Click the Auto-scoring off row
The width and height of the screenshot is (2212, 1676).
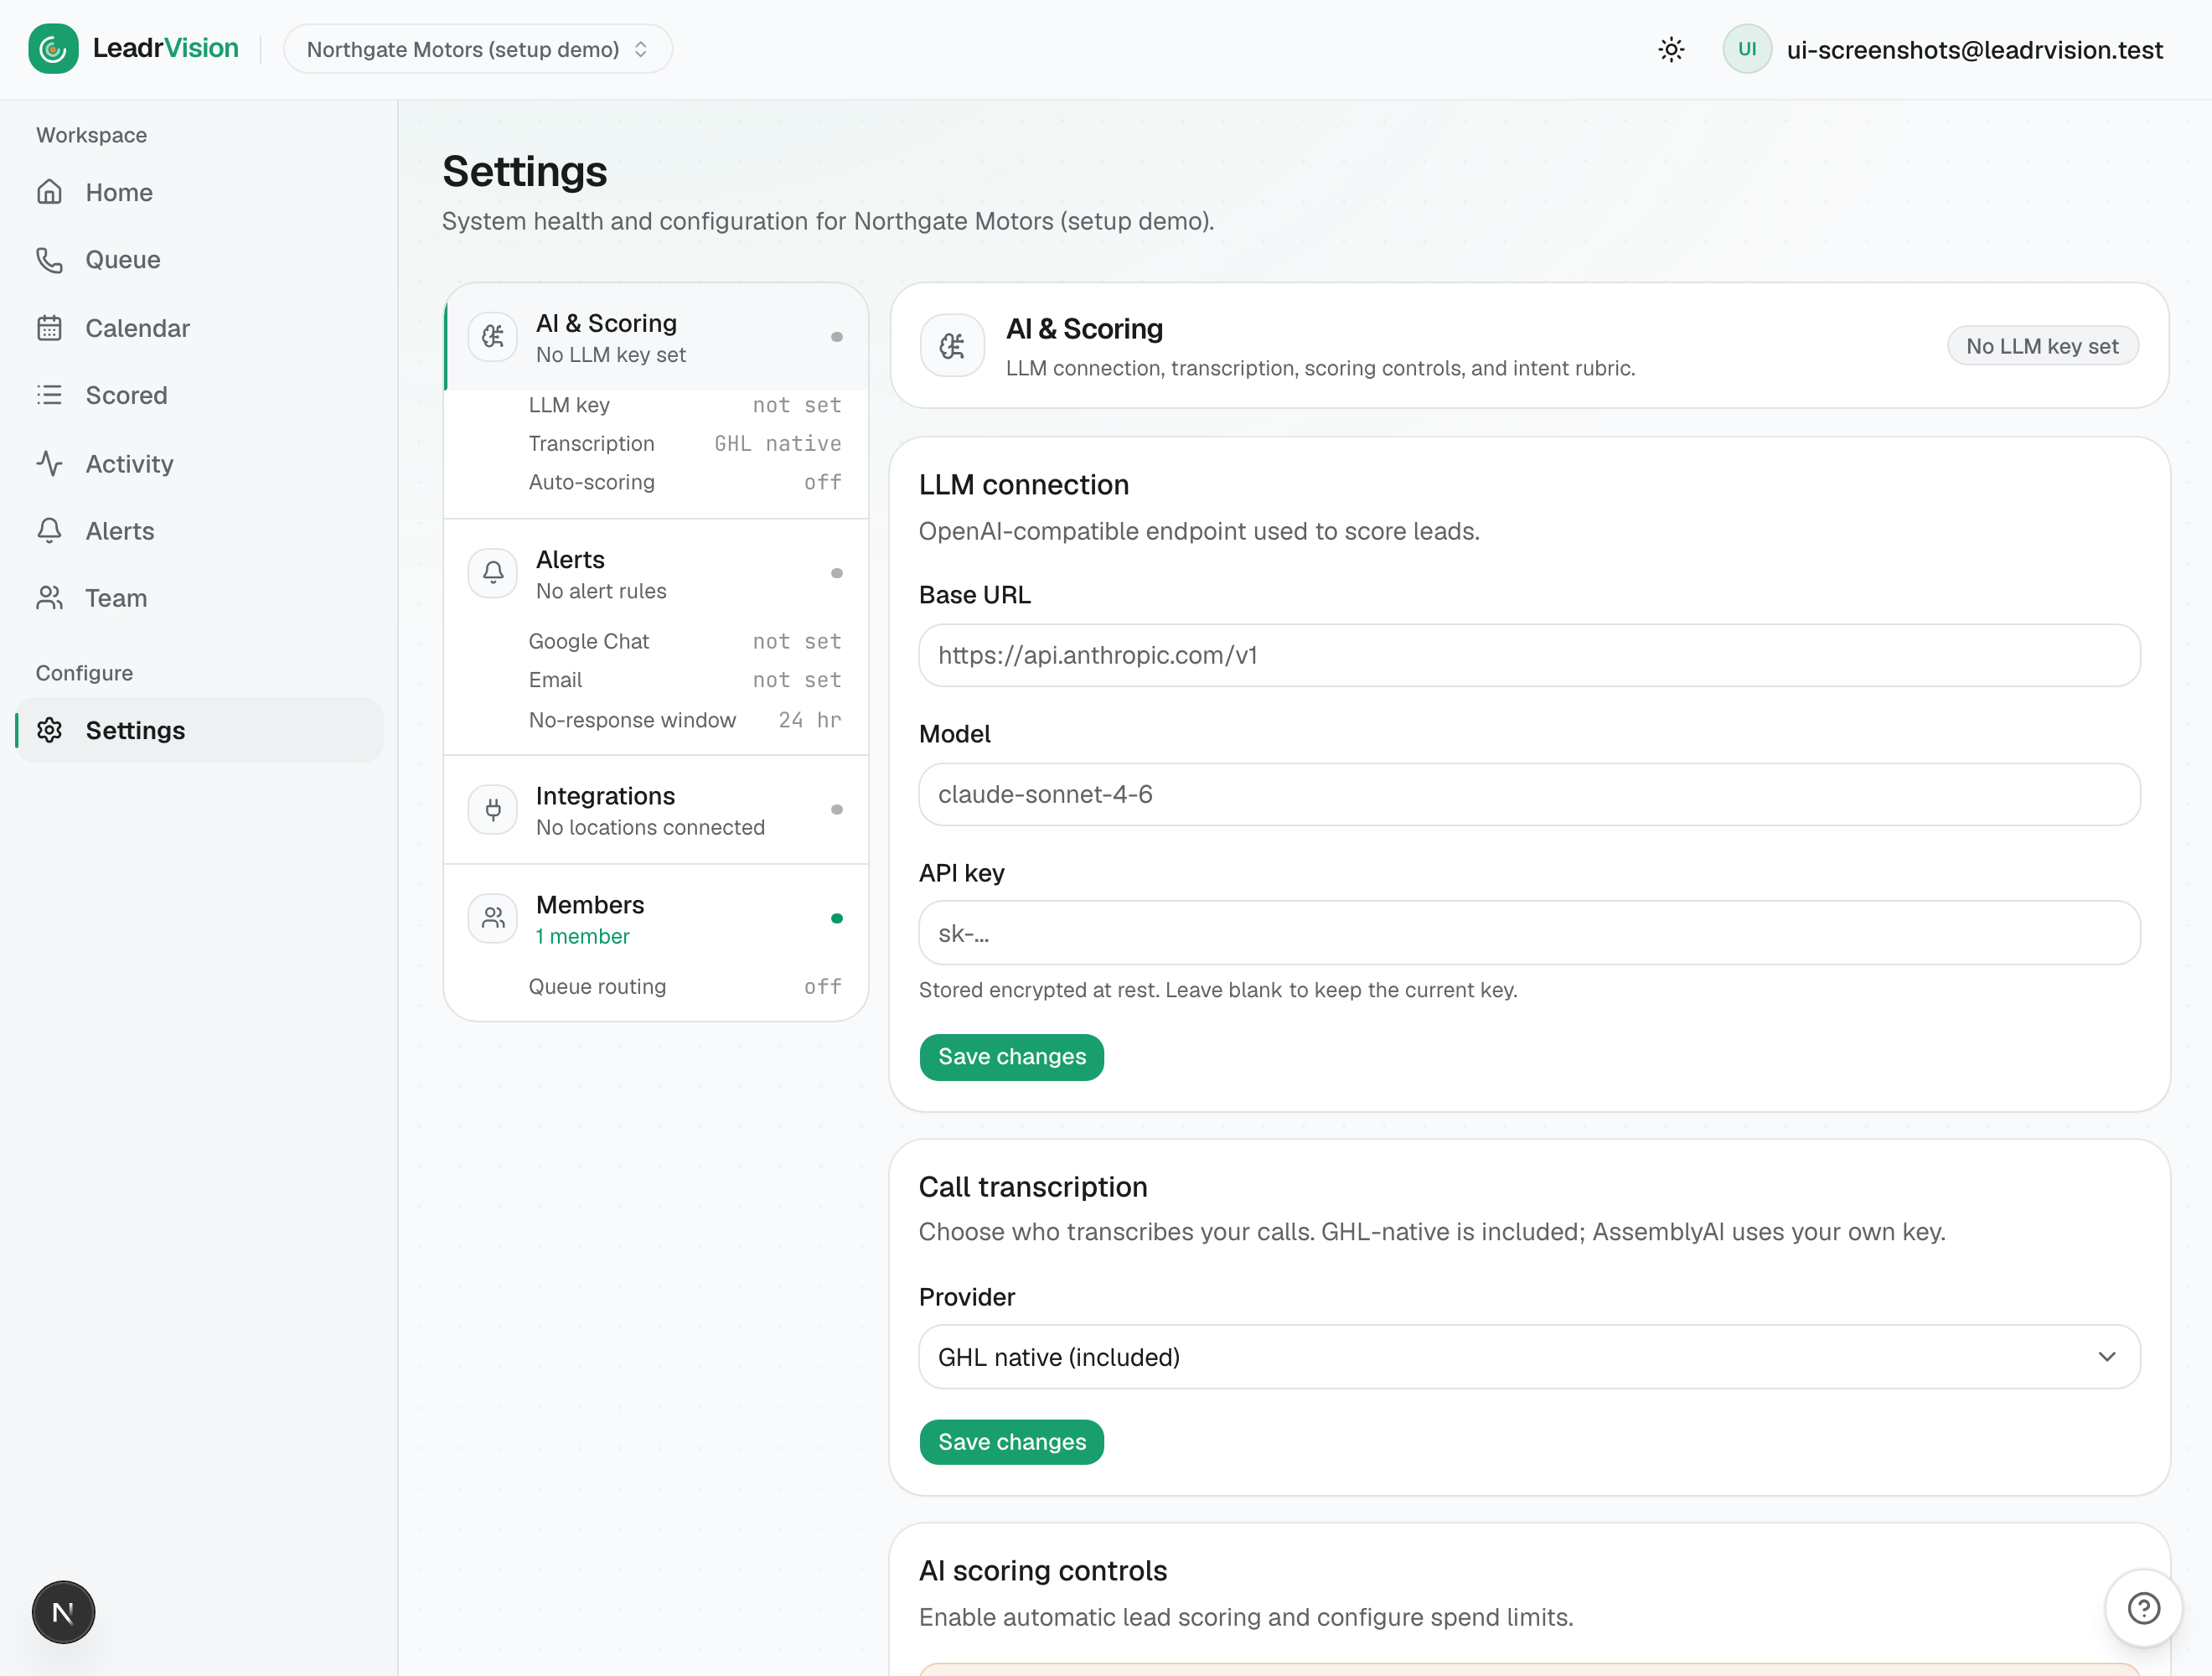pyautogui.click(x=685, y=482)
